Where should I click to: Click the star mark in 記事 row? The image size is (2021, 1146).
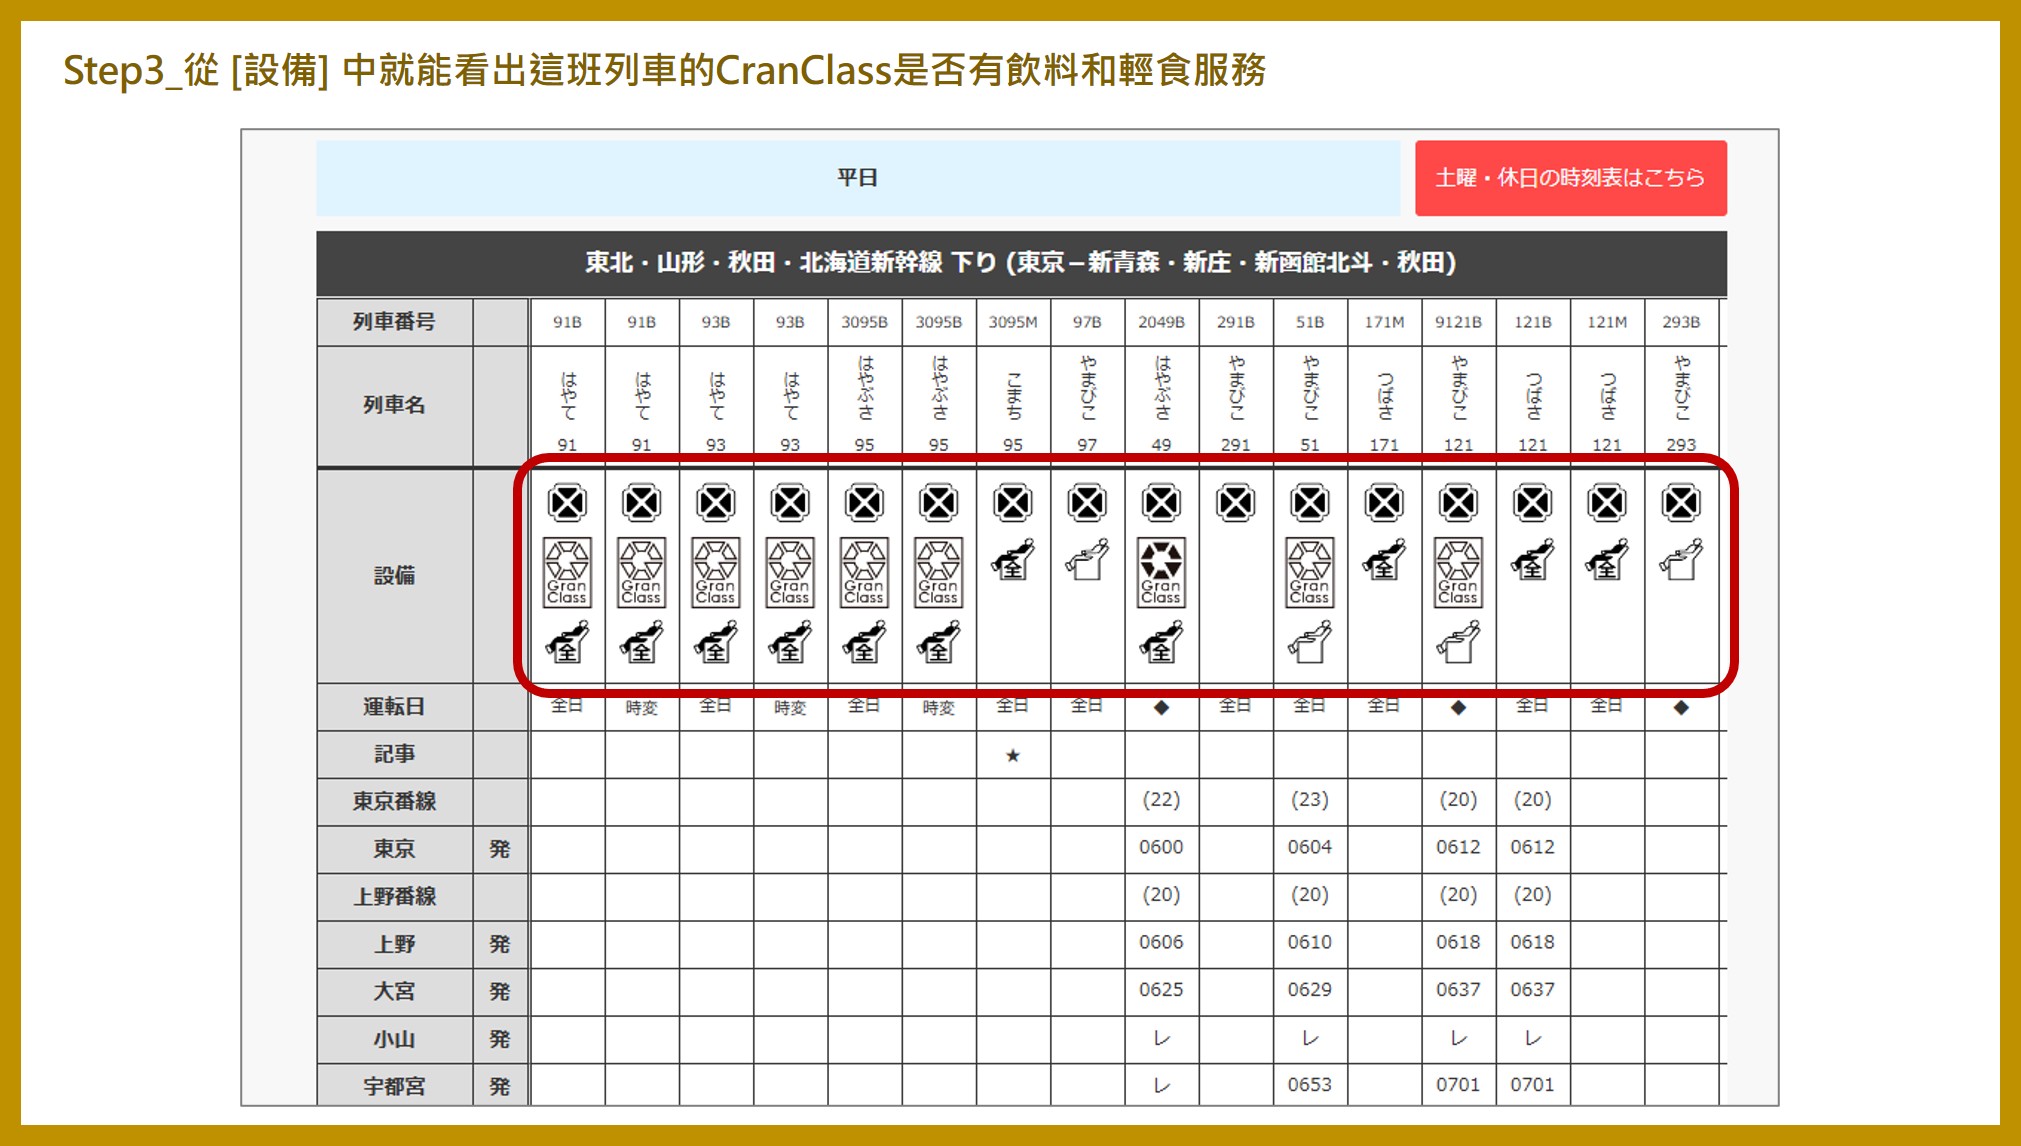point(1012,755)
